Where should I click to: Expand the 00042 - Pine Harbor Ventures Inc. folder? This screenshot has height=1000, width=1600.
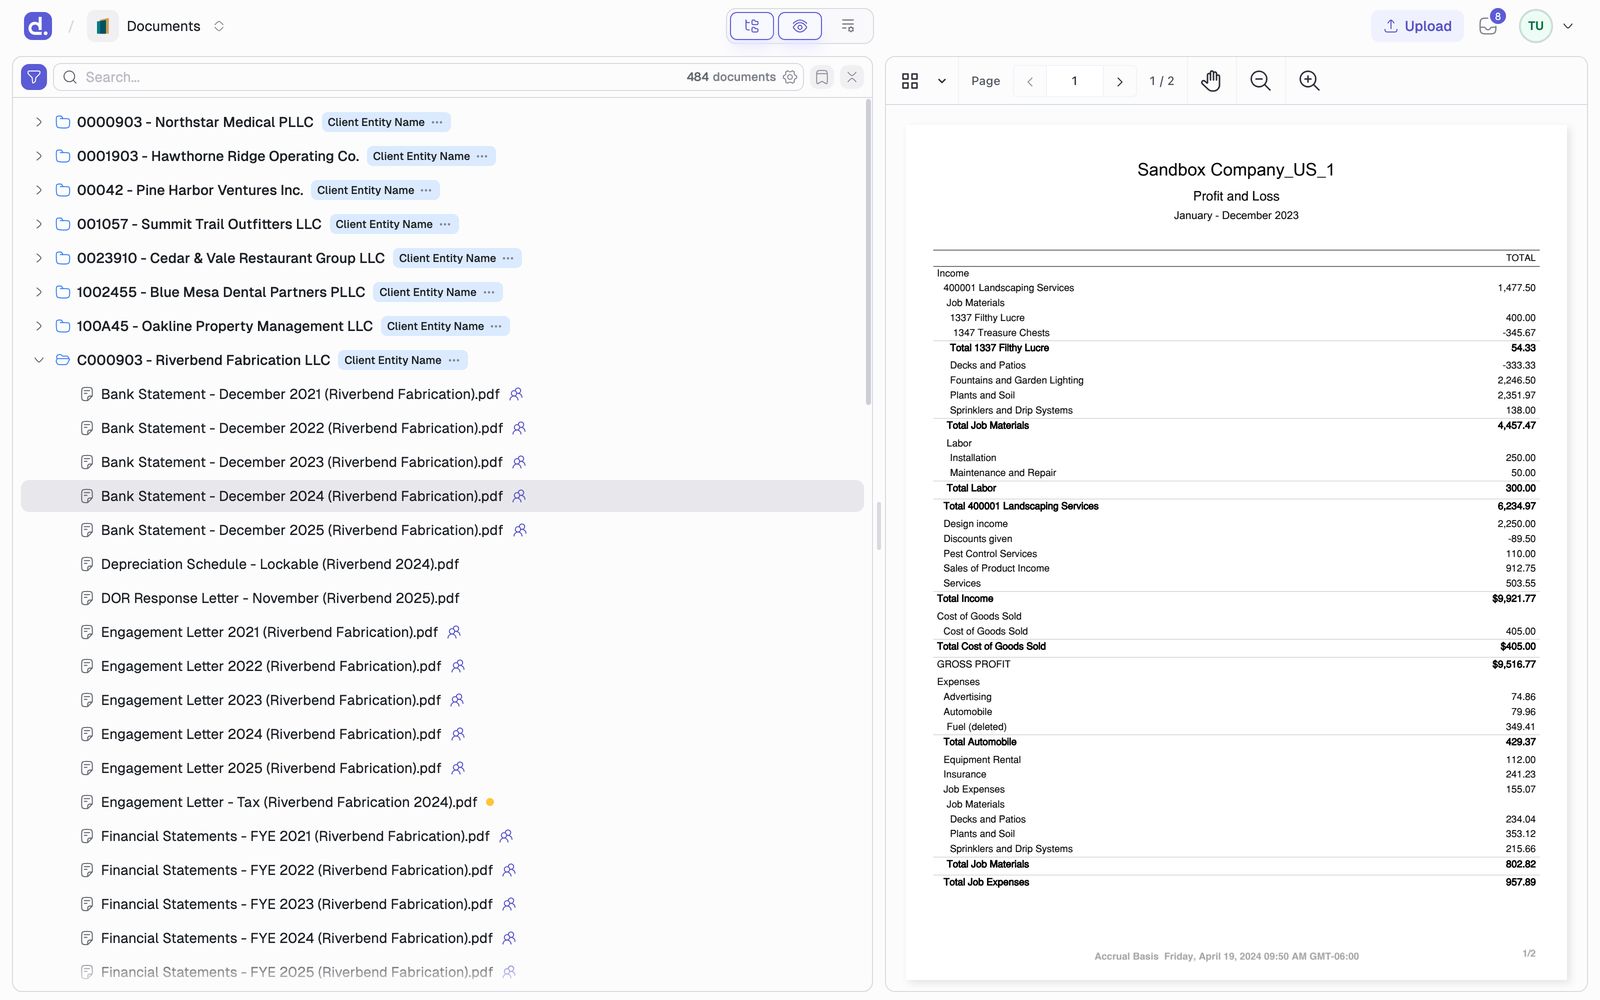click(39, 190)
